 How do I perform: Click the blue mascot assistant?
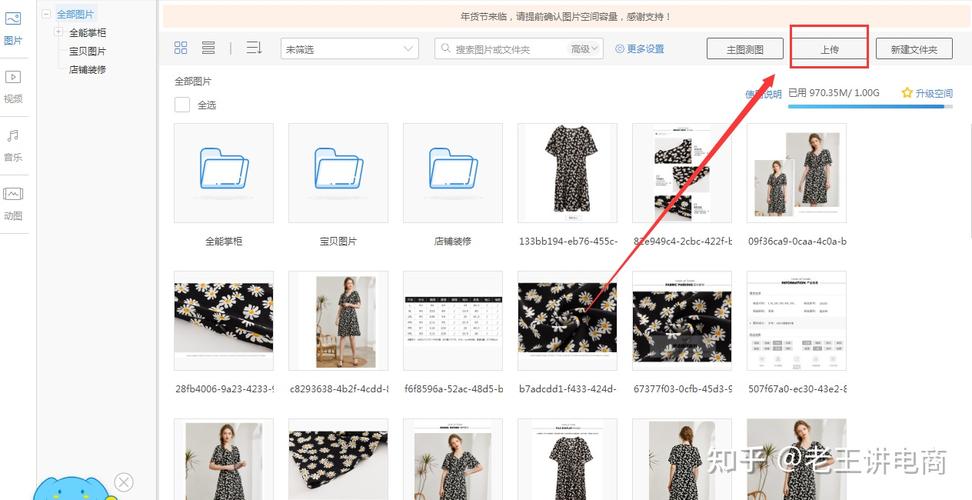click(73, 488)
